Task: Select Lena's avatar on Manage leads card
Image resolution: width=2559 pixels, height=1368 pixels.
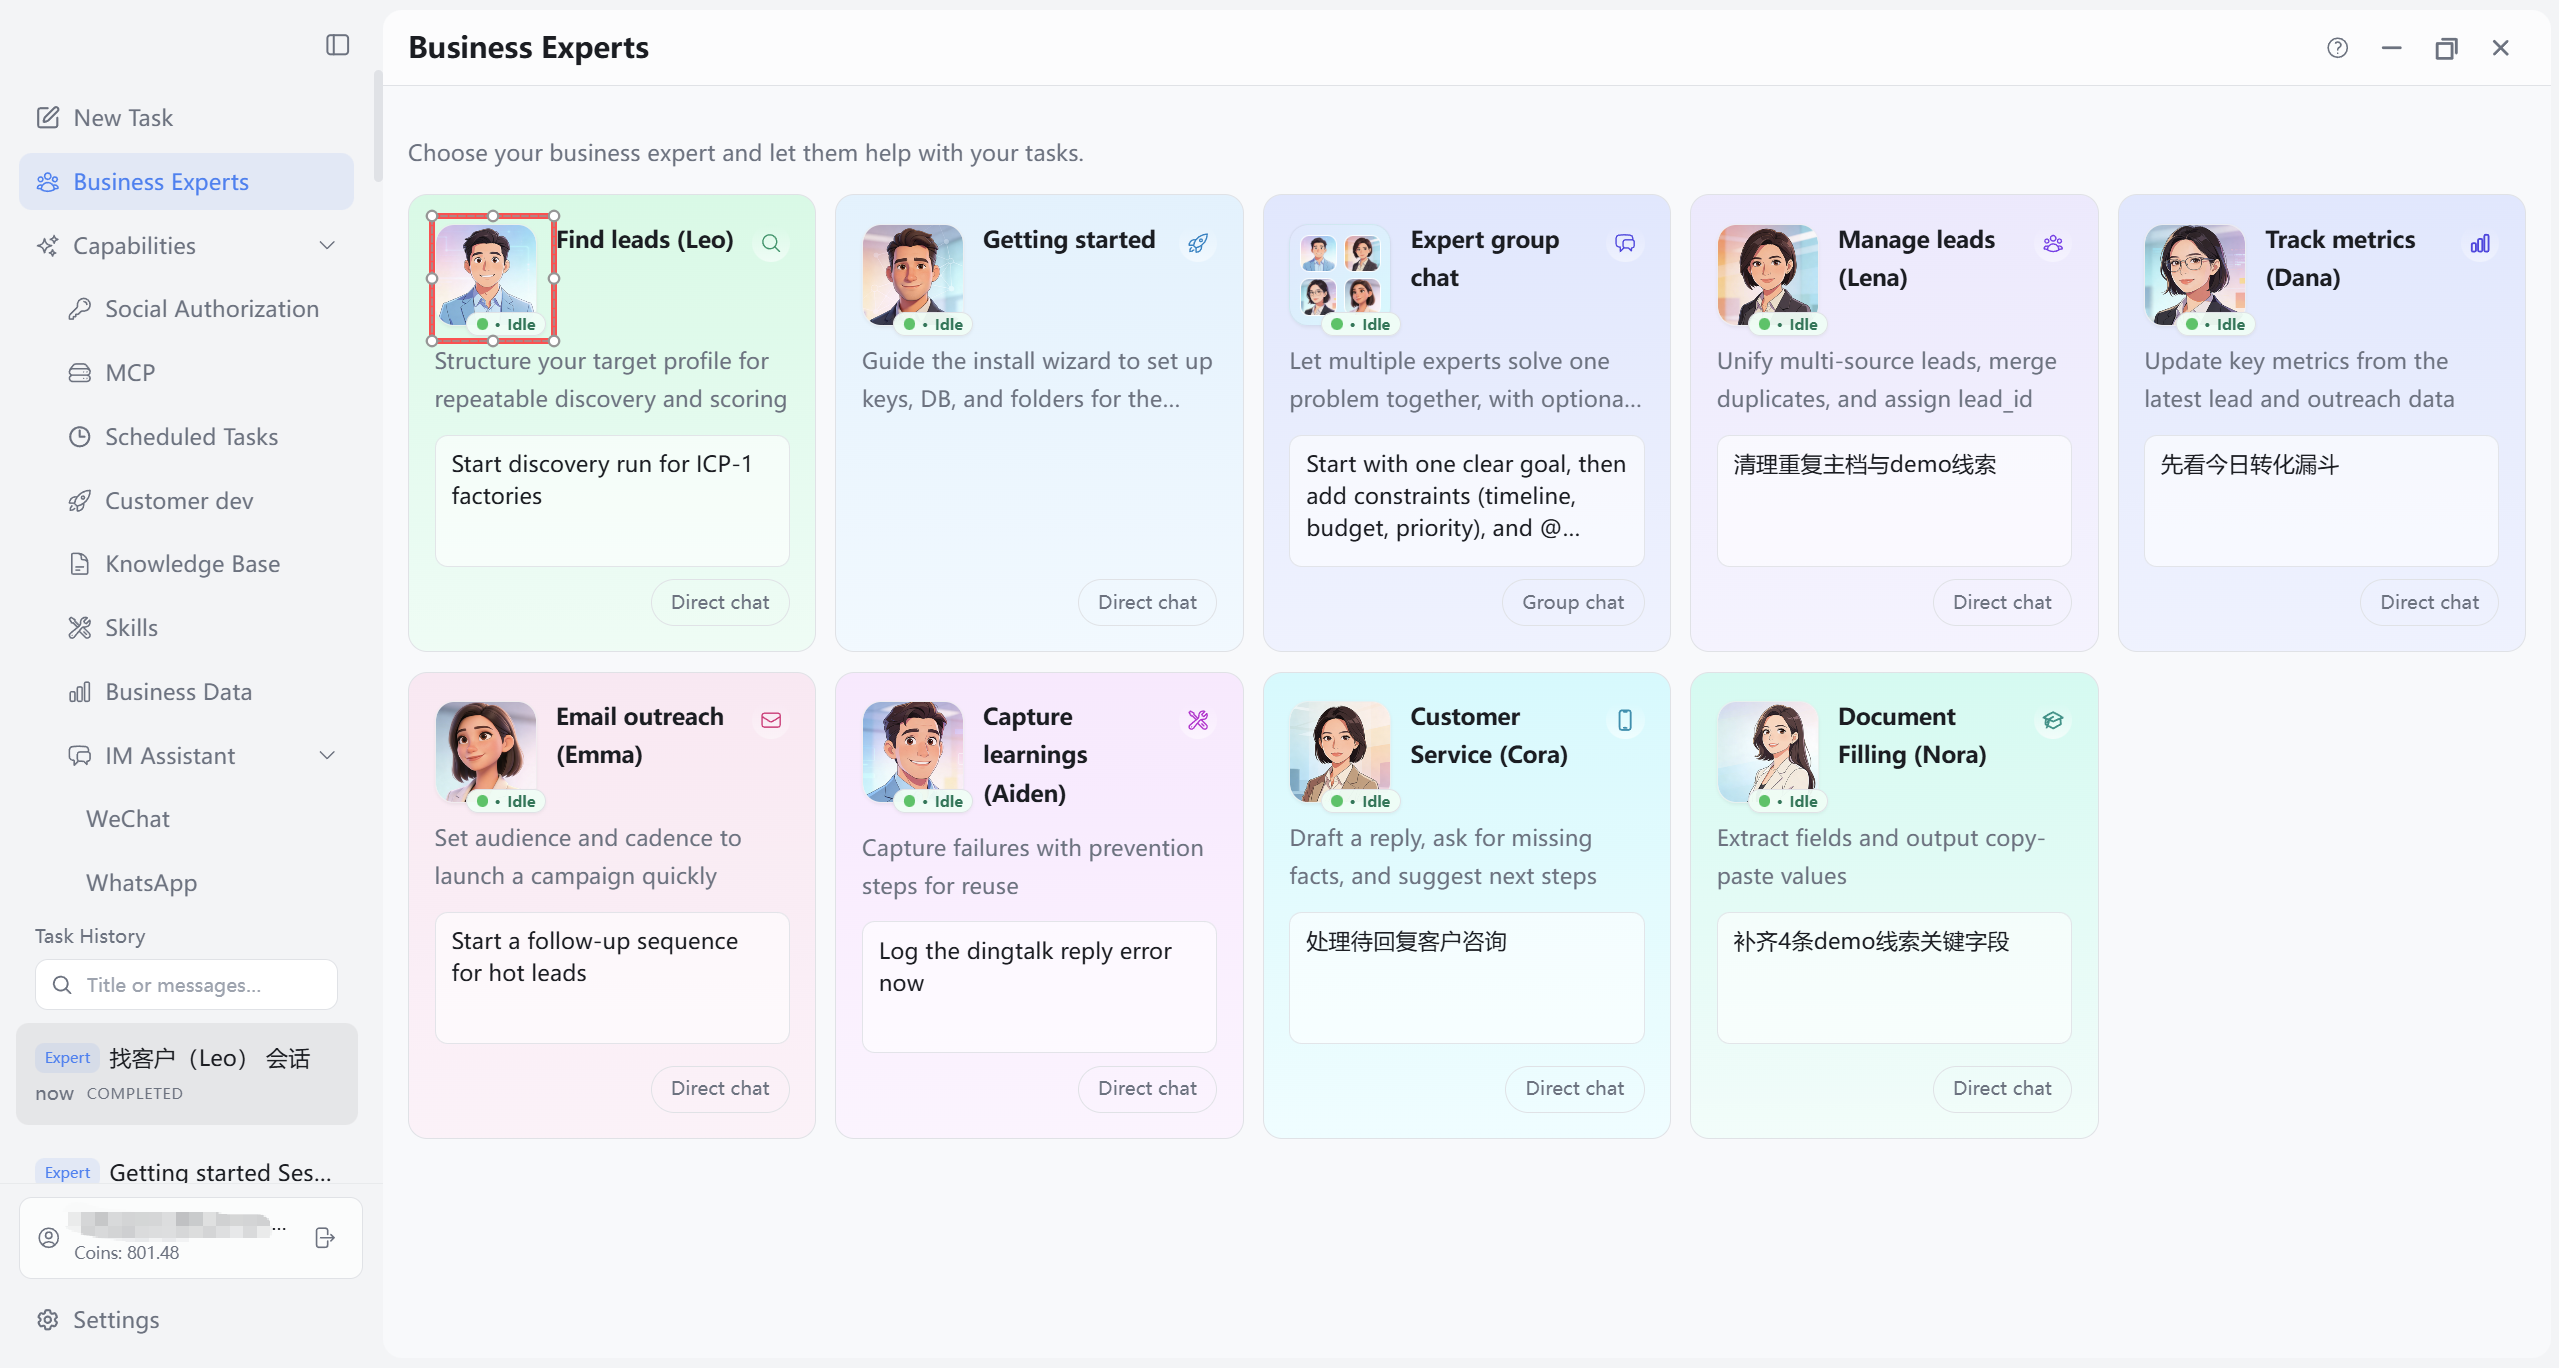Action: tap(1768, 275)
